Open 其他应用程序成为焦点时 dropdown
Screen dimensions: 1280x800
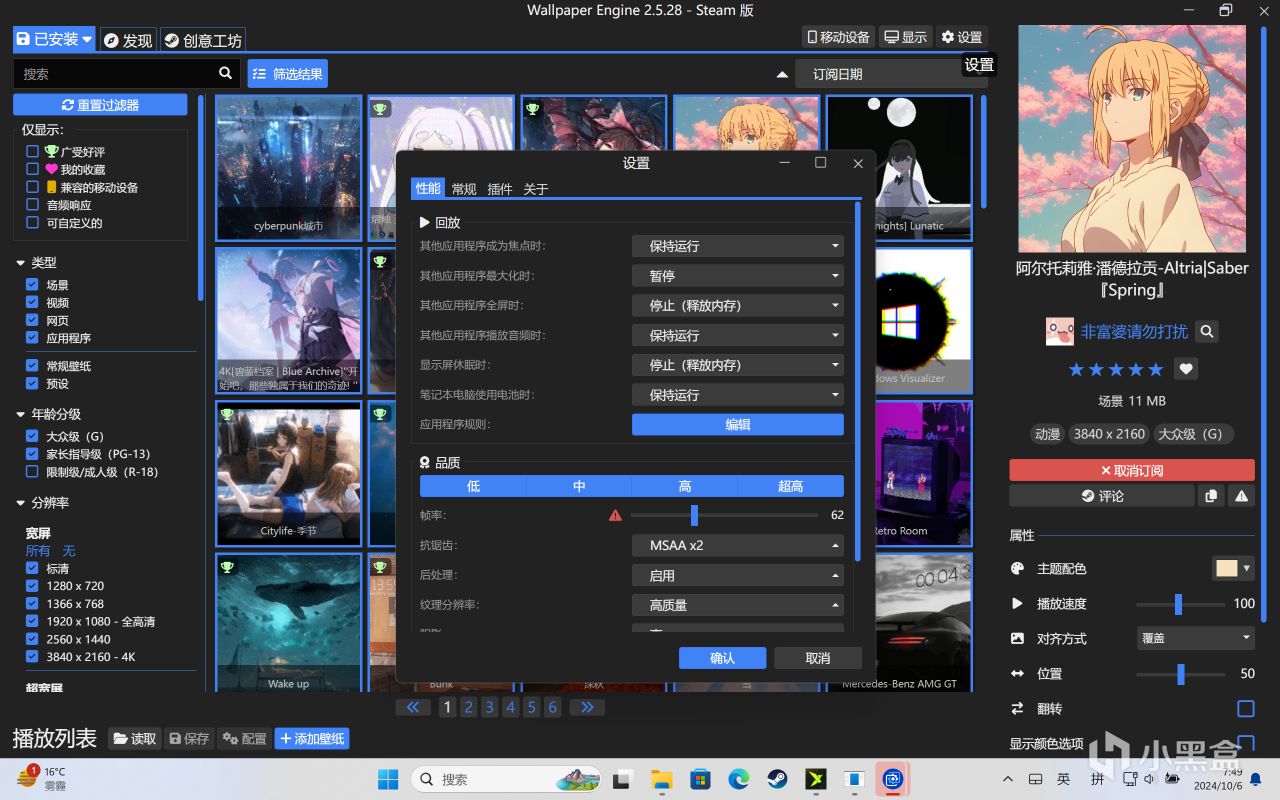[738, 246]
